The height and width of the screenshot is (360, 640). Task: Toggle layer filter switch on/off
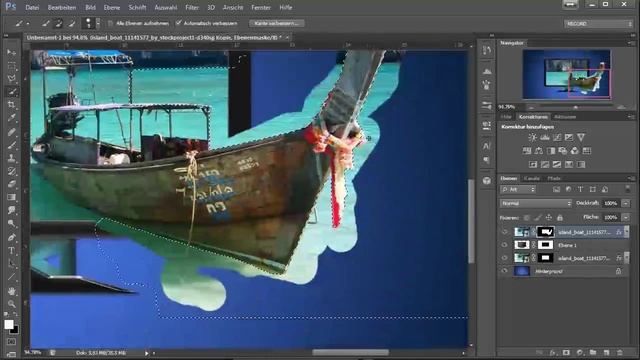point(627,189)
